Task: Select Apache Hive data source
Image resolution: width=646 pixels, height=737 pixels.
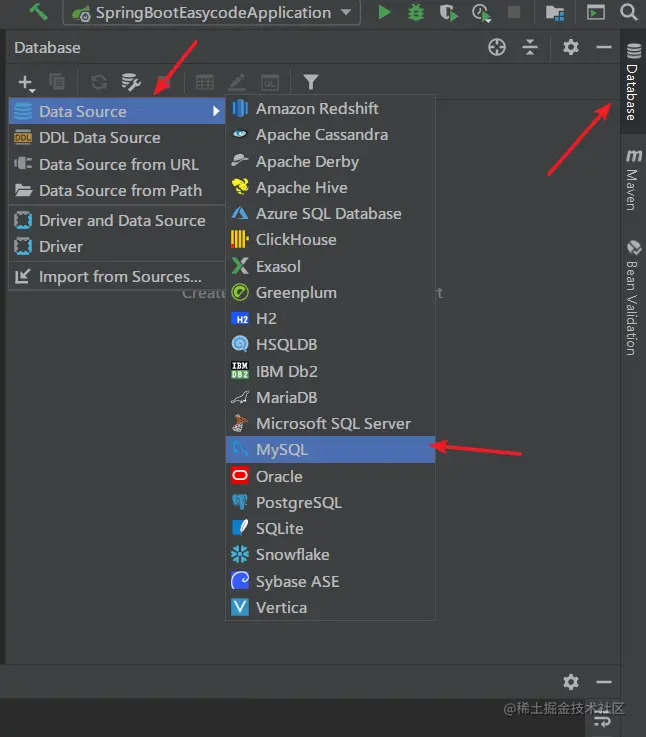Action: pos(331,188)
